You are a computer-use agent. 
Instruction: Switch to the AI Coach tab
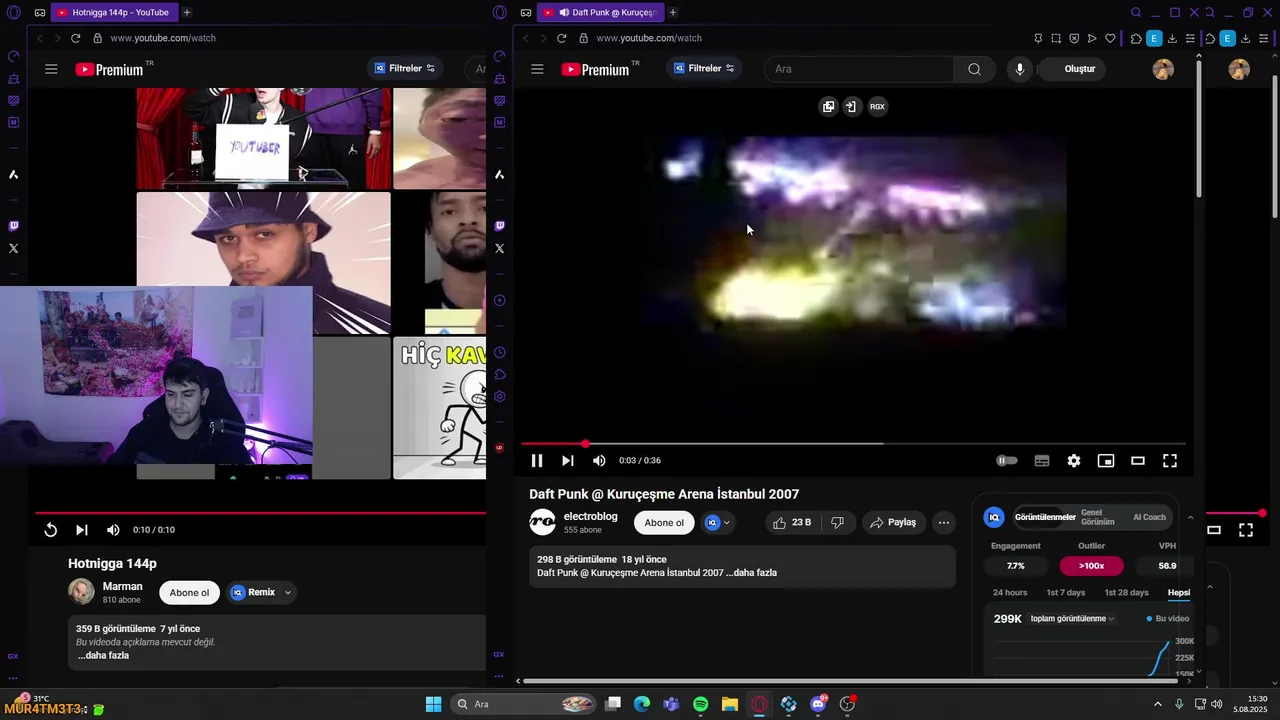coord(1149,517)
